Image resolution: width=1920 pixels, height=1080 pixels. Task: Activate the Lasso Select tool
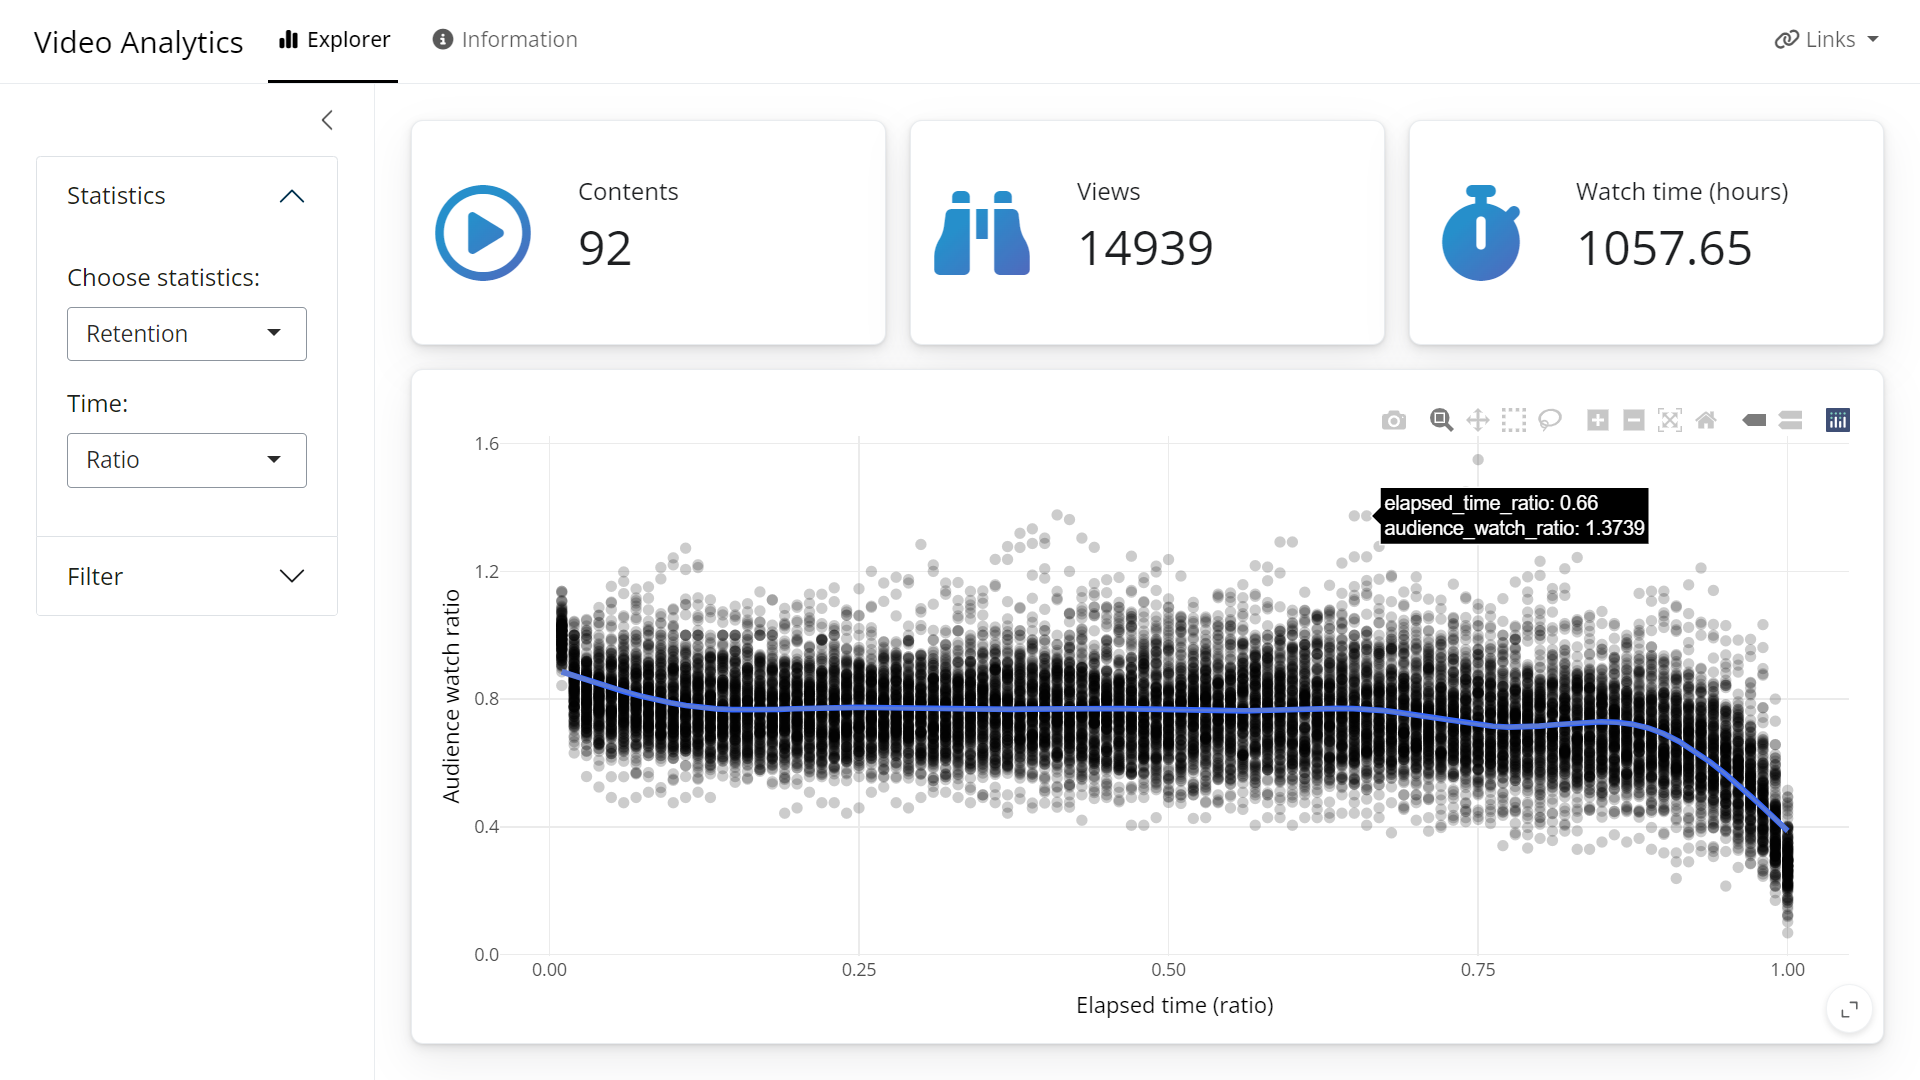(1550, 420)
